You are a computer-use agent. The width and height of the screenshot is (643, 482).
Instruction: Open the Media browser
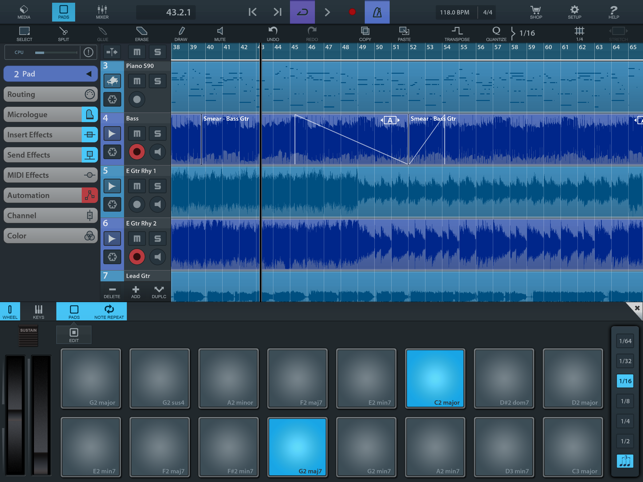24,12
